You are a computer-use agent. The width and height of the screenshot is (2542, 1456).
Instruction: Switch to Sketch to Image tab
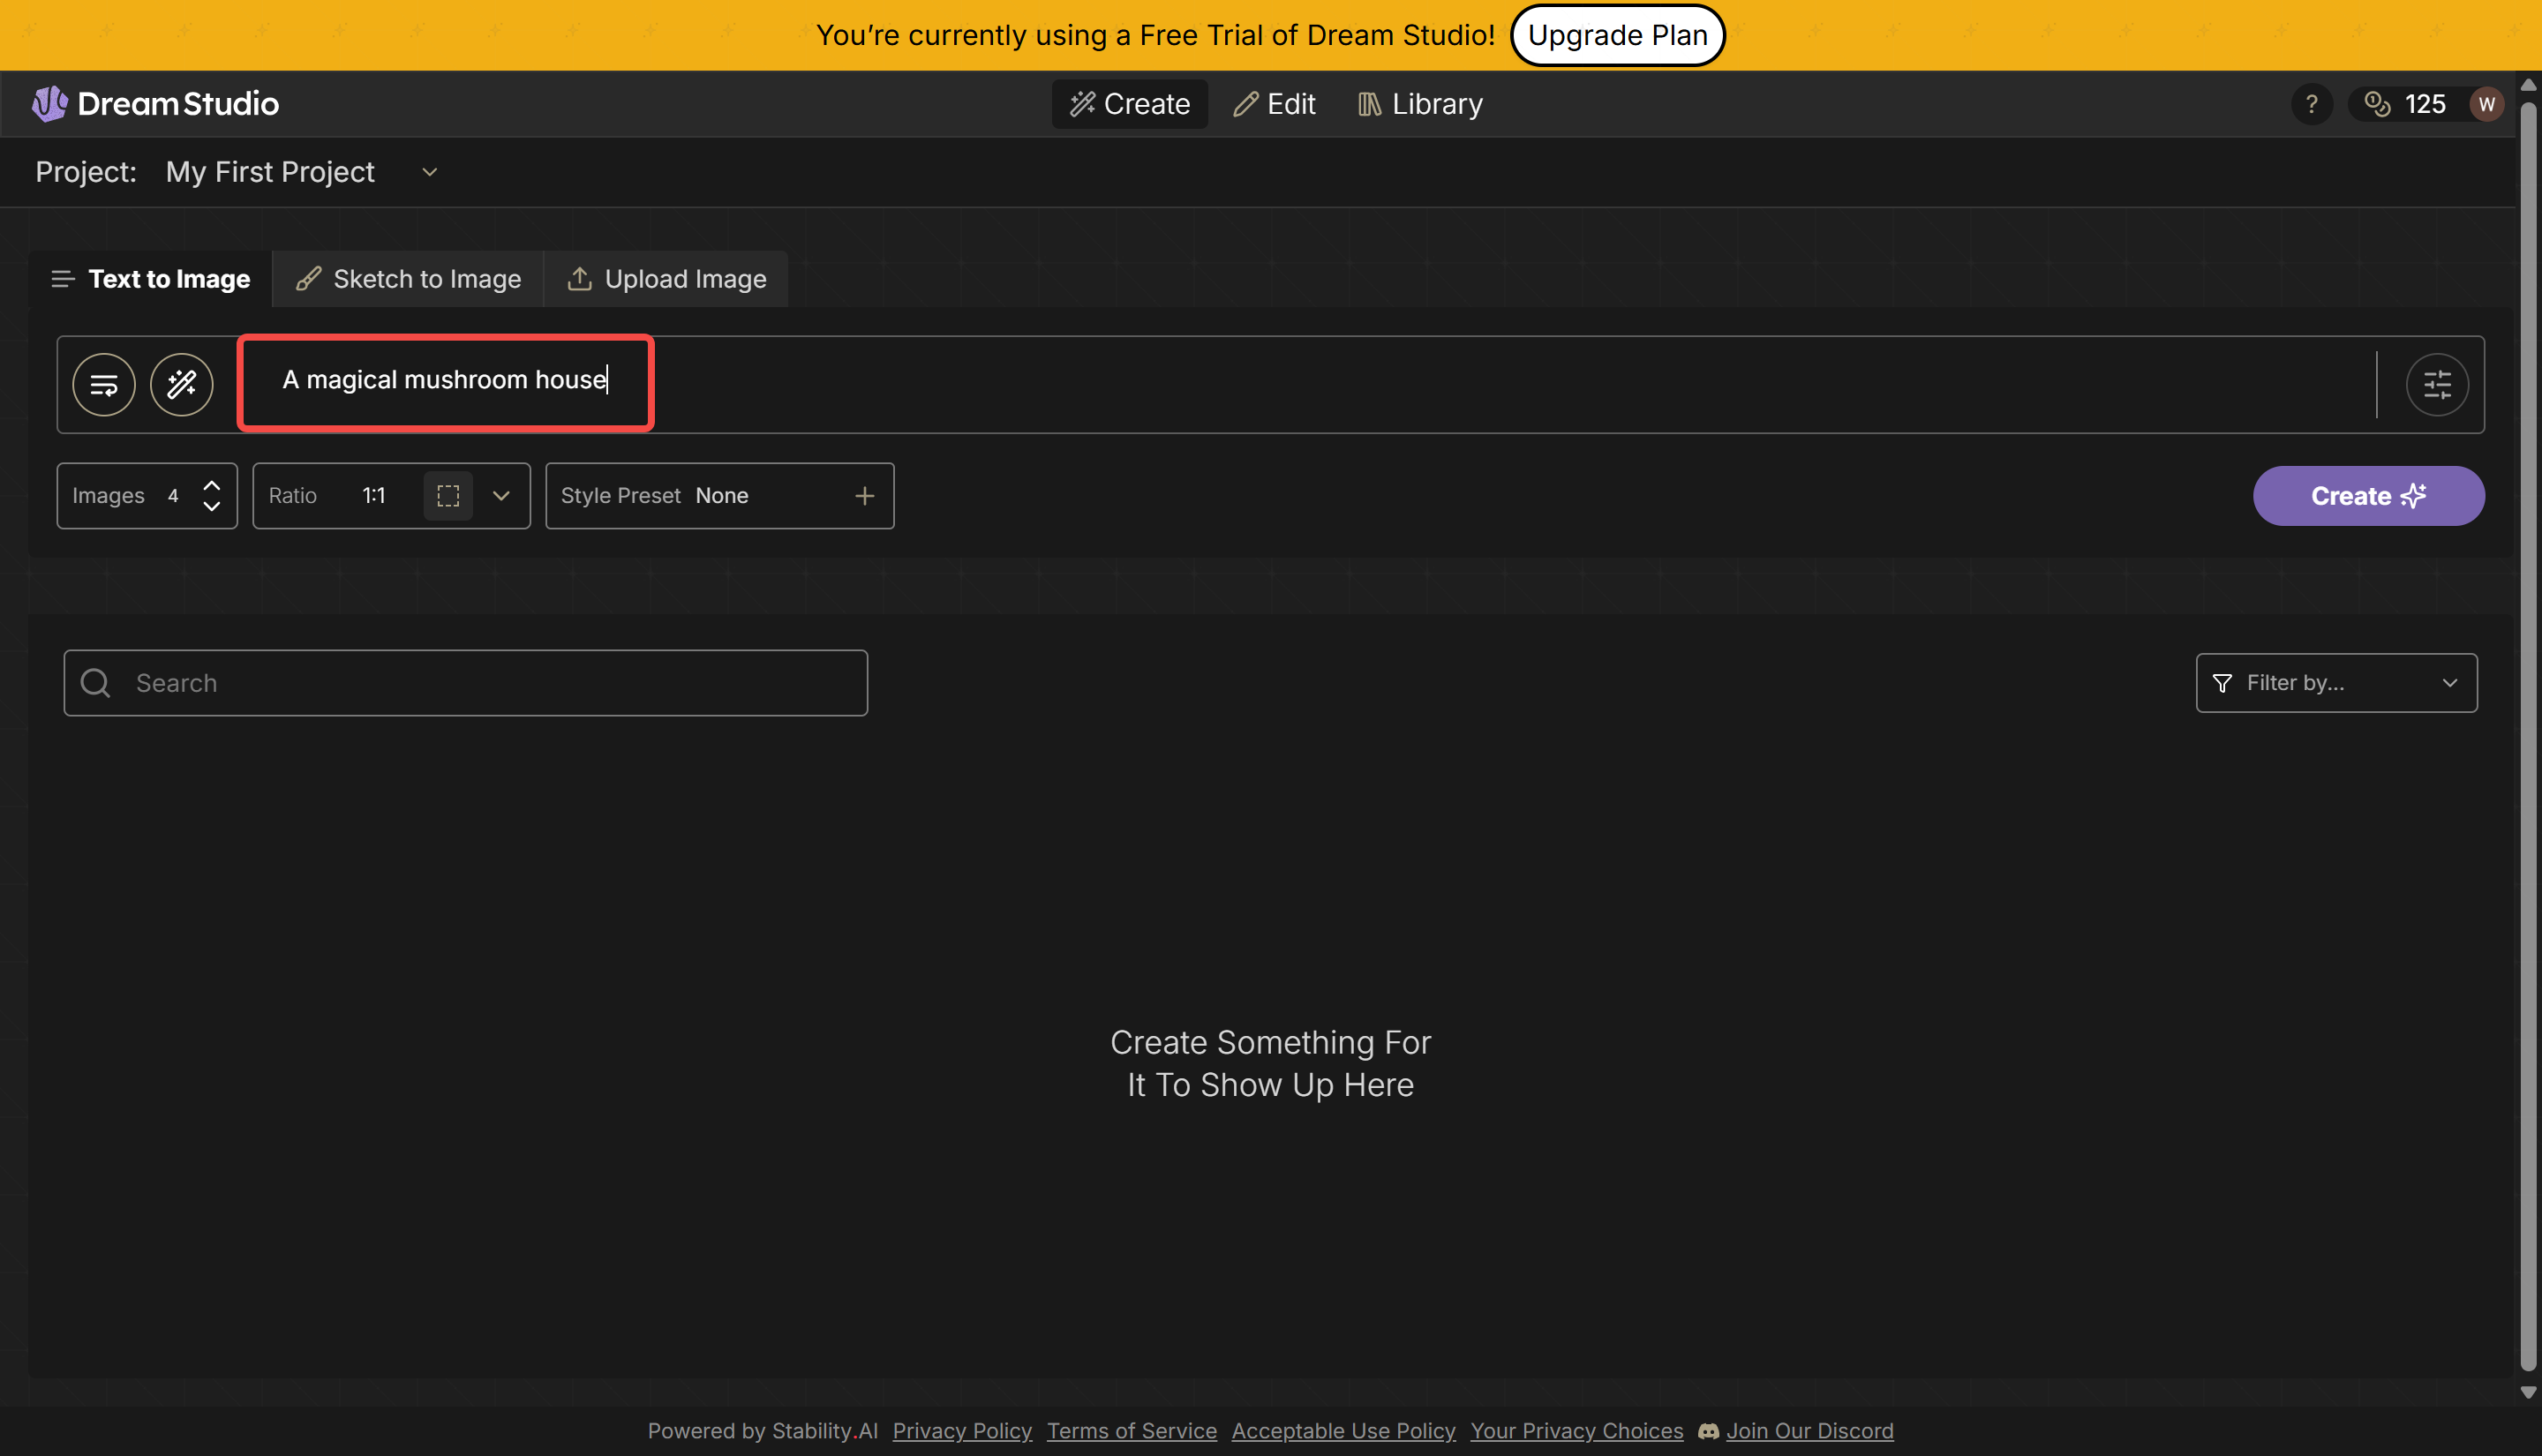click(x=408, y=279)
